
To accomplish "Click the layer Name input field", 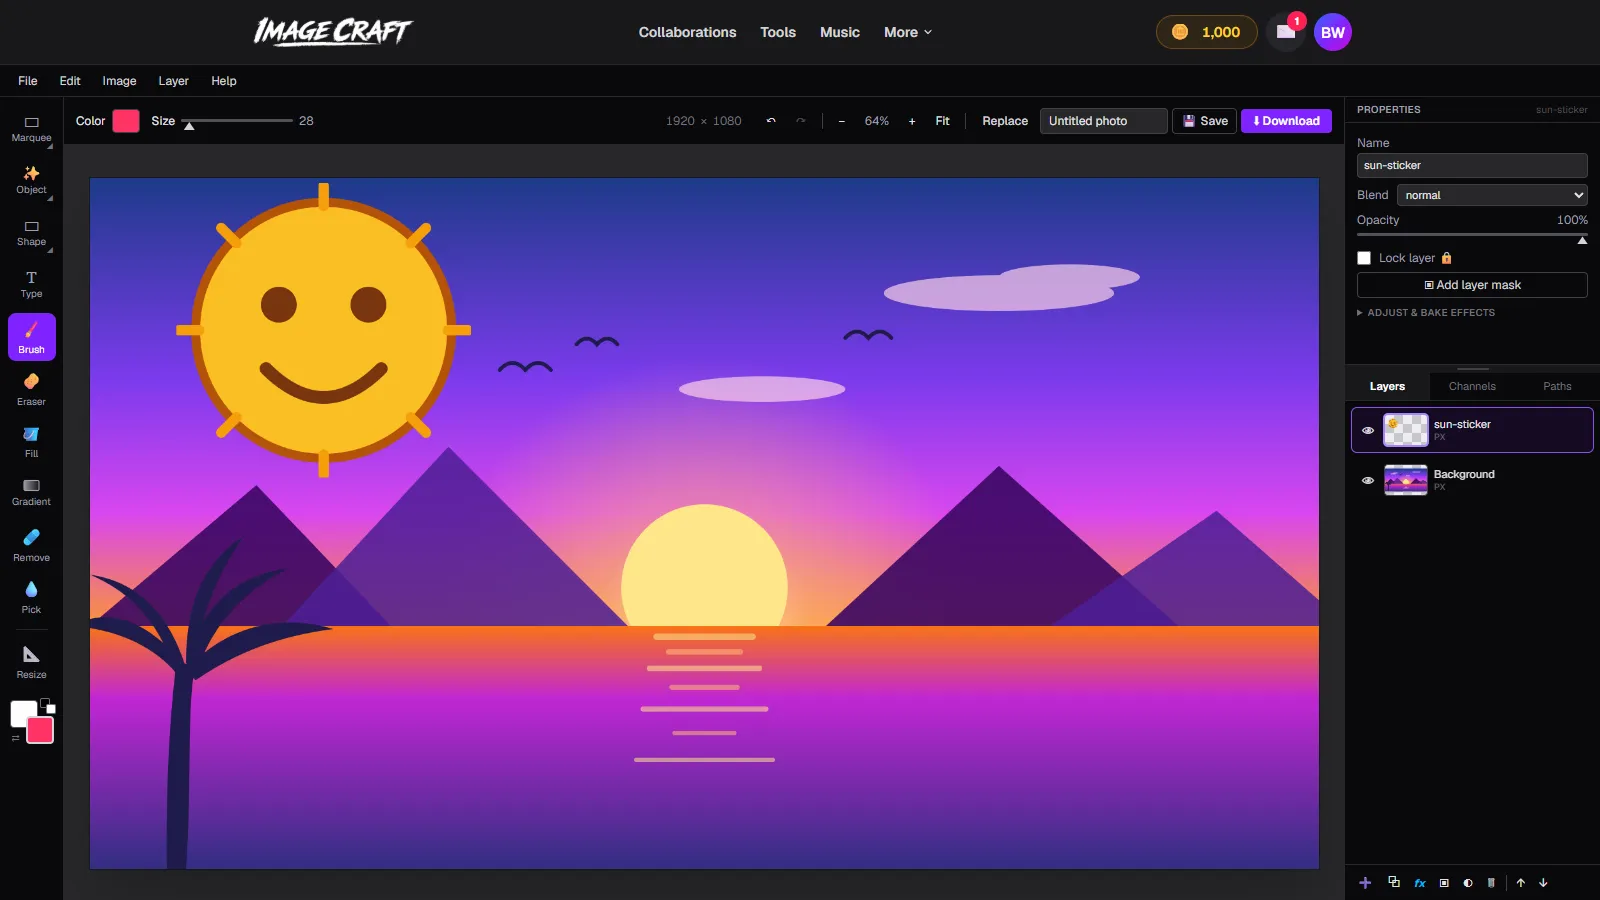I will (1472, 166).
